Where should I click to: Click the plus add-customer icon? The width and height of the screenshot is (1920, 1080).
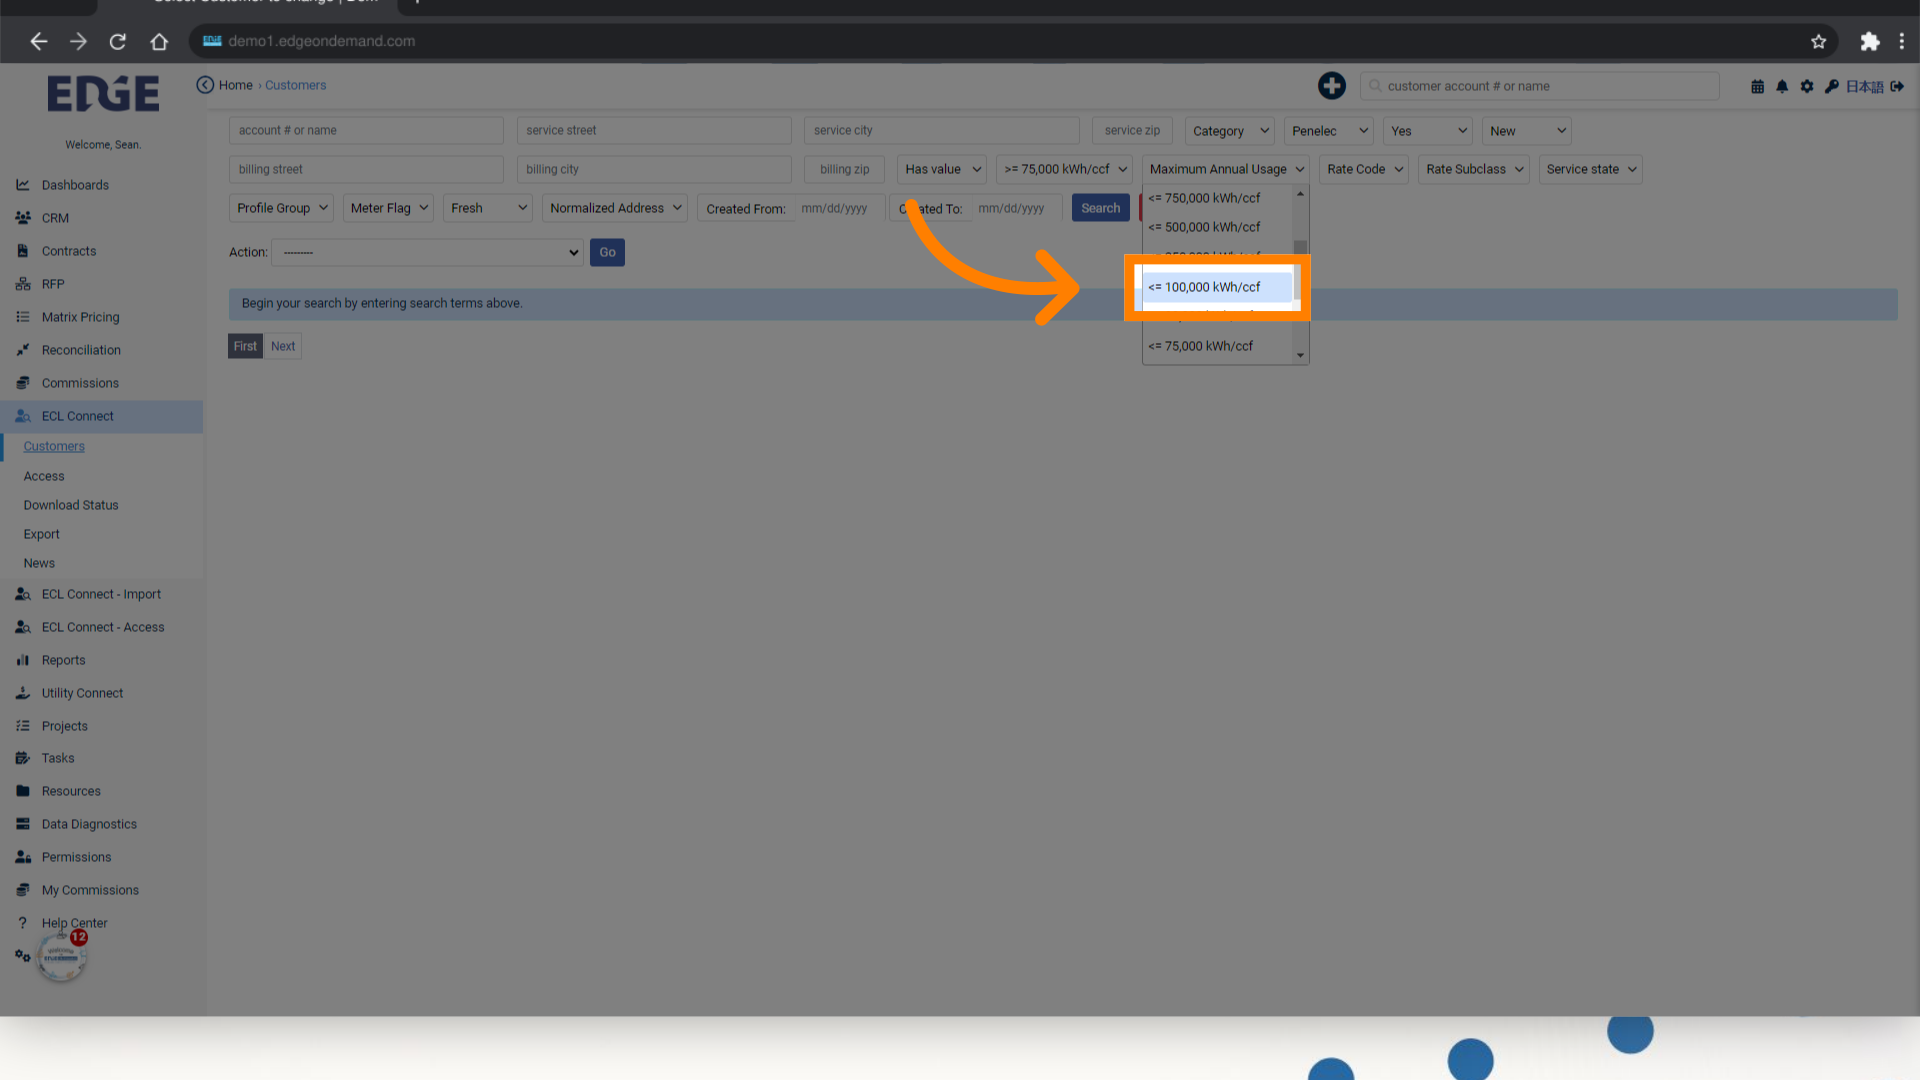point(1331,86)
